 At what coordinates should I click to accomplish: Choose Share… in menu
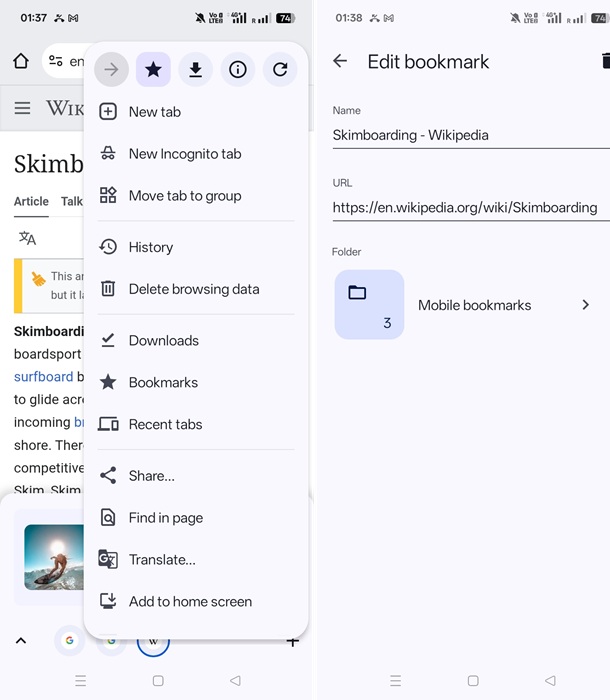pos(196,475)
